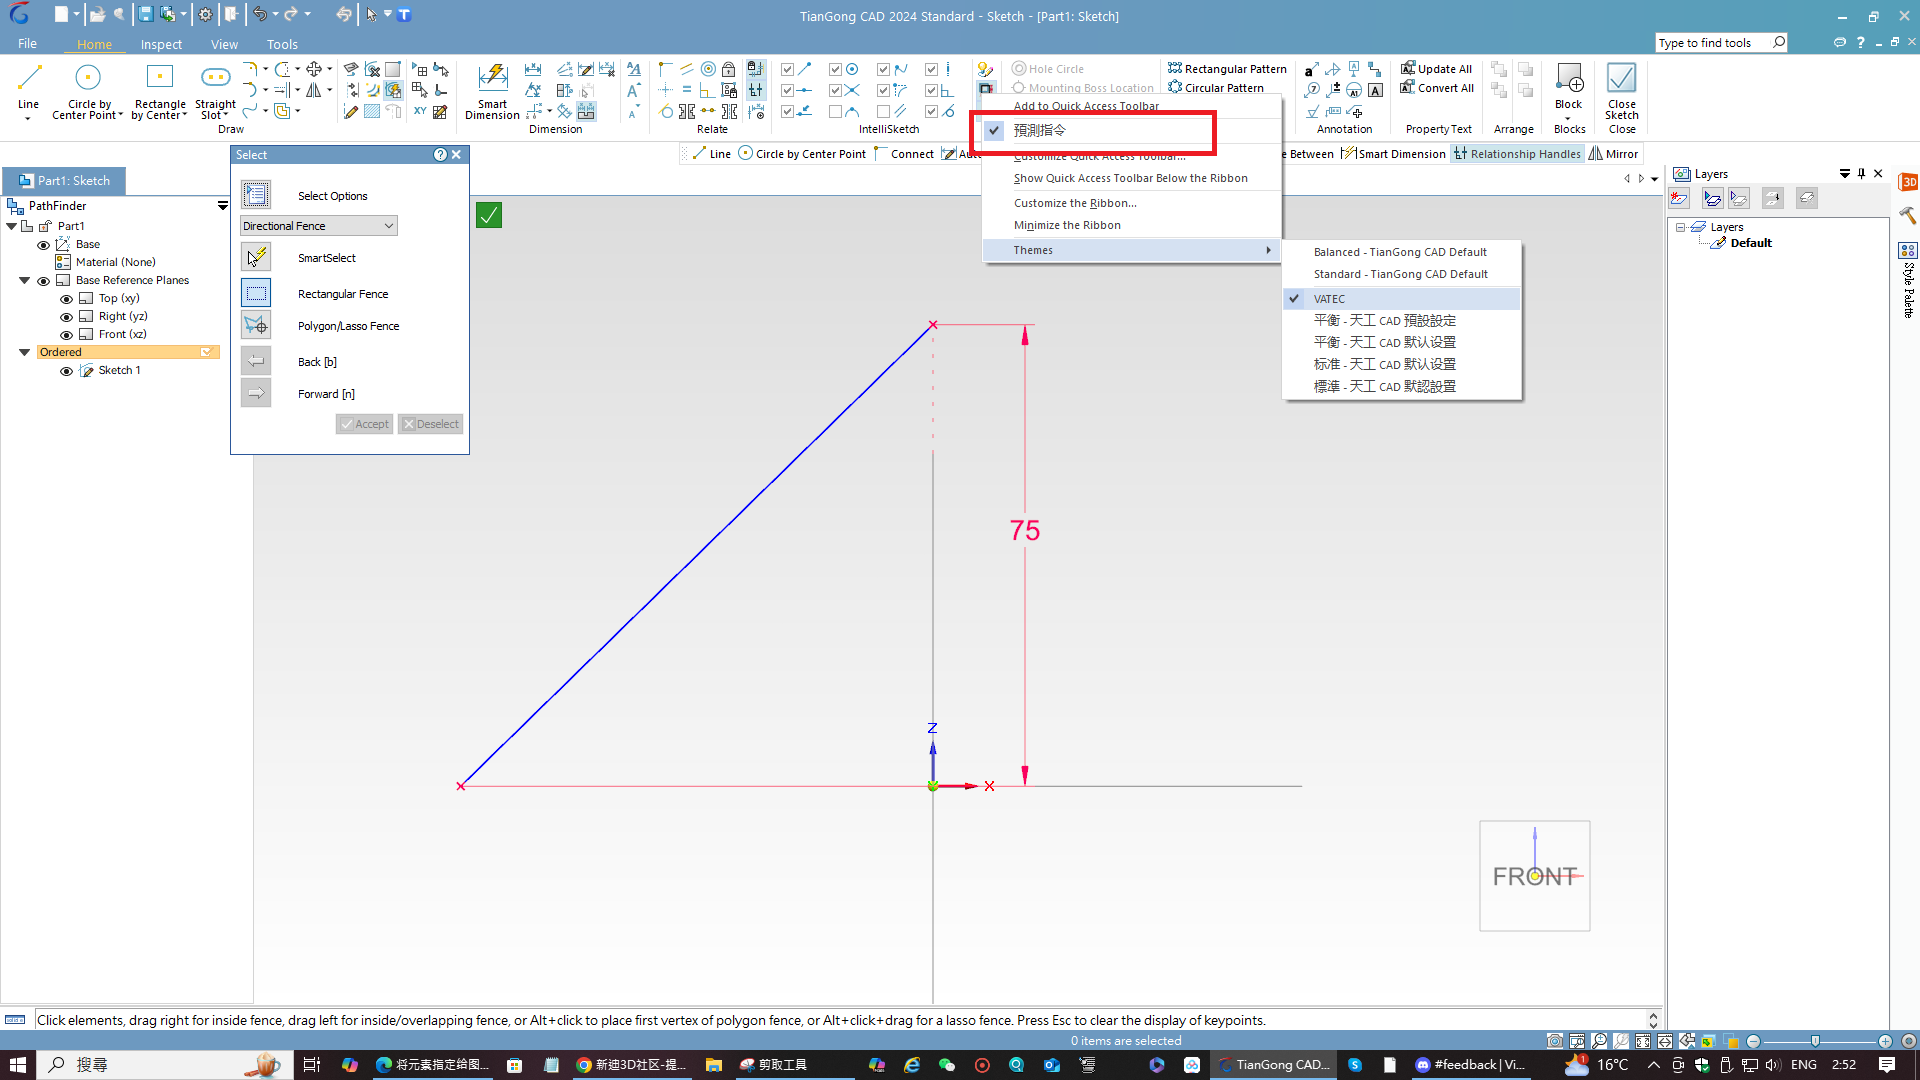Choose Balanced - TianGong CAD Default theme
The width and height of the screenshot is (1920, 1080).
(1400, 252)
